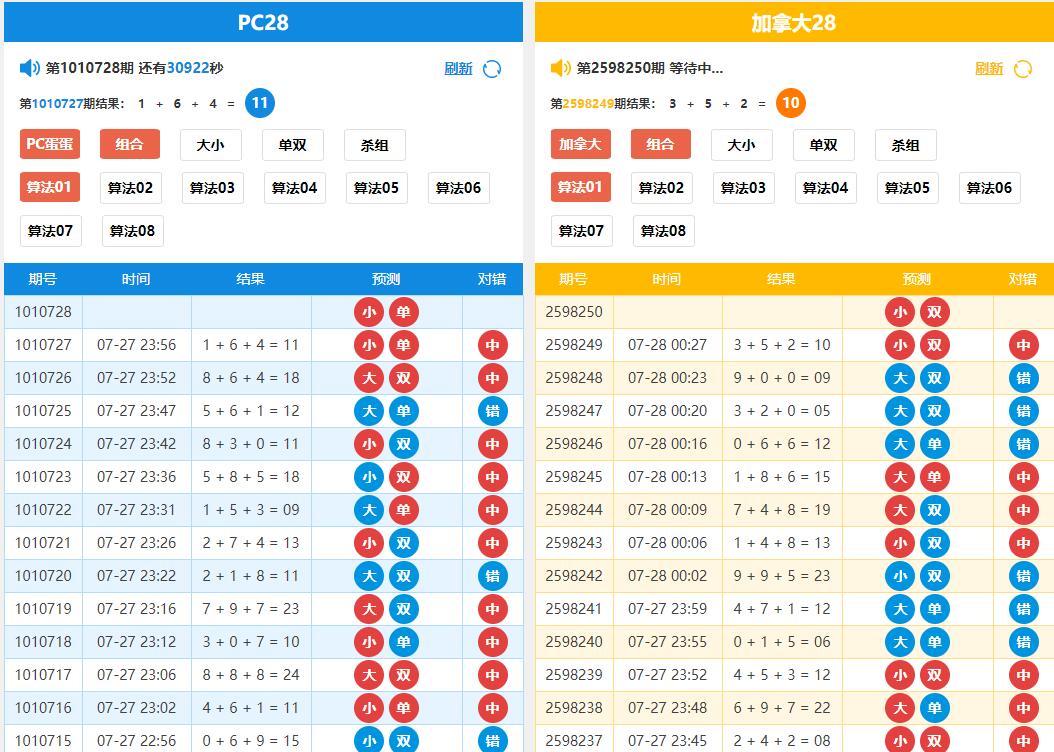This screenshot has height=752, width=1054.
Task: Click the 小 prediction badge in row 2598250
Action: (900, 312)
